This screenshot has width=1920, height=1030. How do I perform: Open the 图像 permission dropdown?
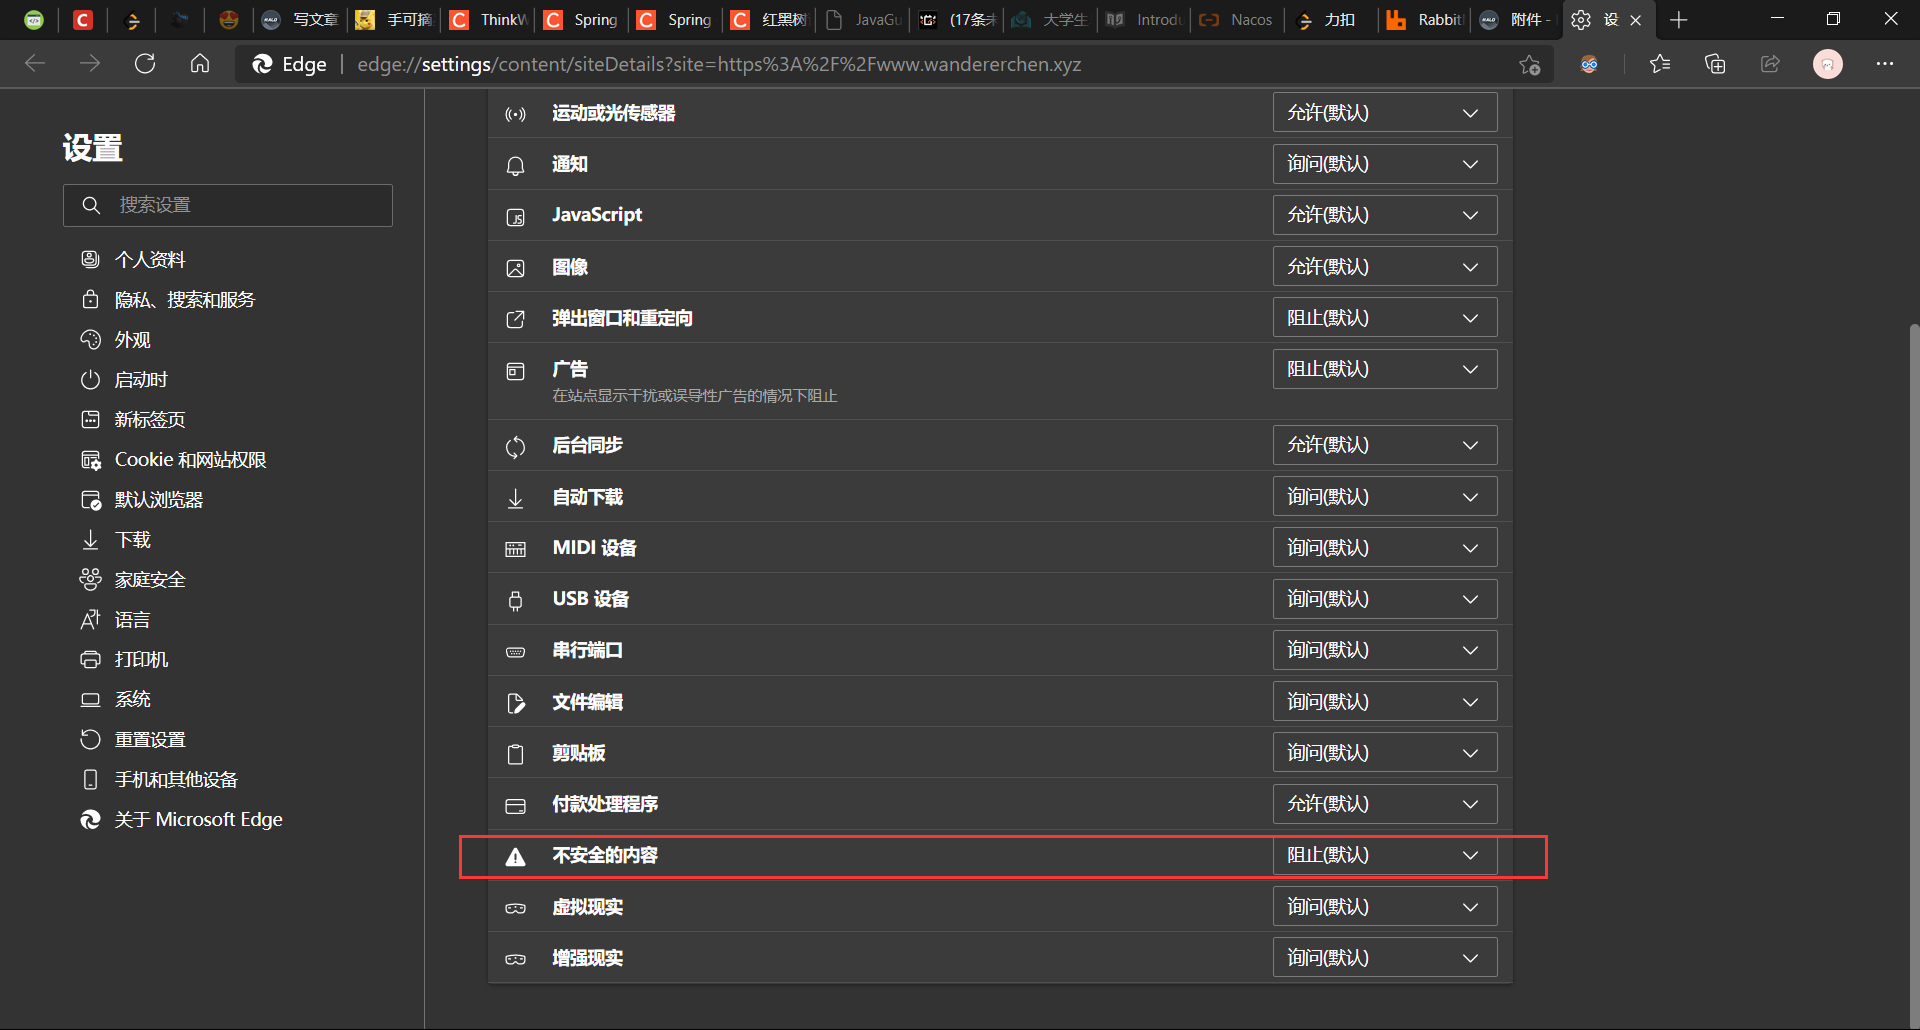pos(1384,267)
